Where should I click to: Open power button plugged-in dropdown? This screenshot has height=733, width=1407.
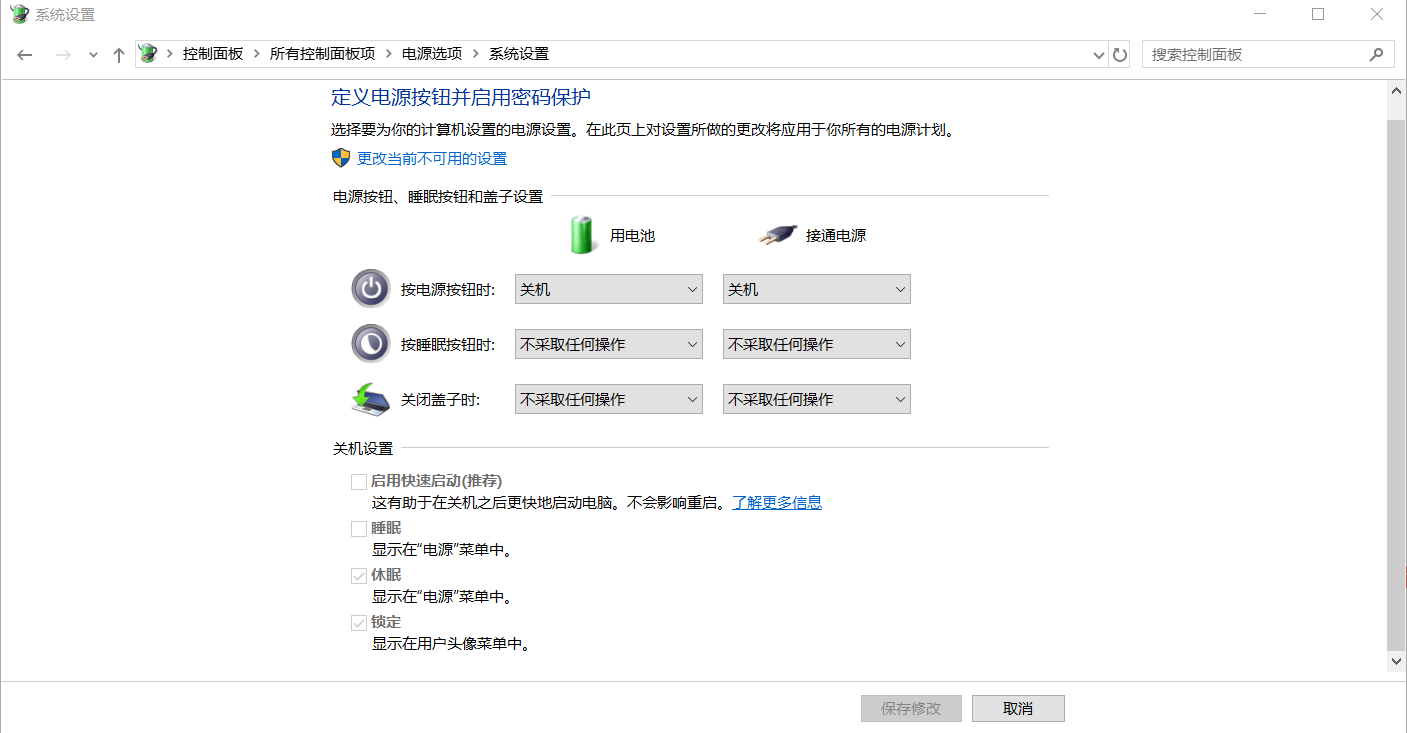pos(817,289)
